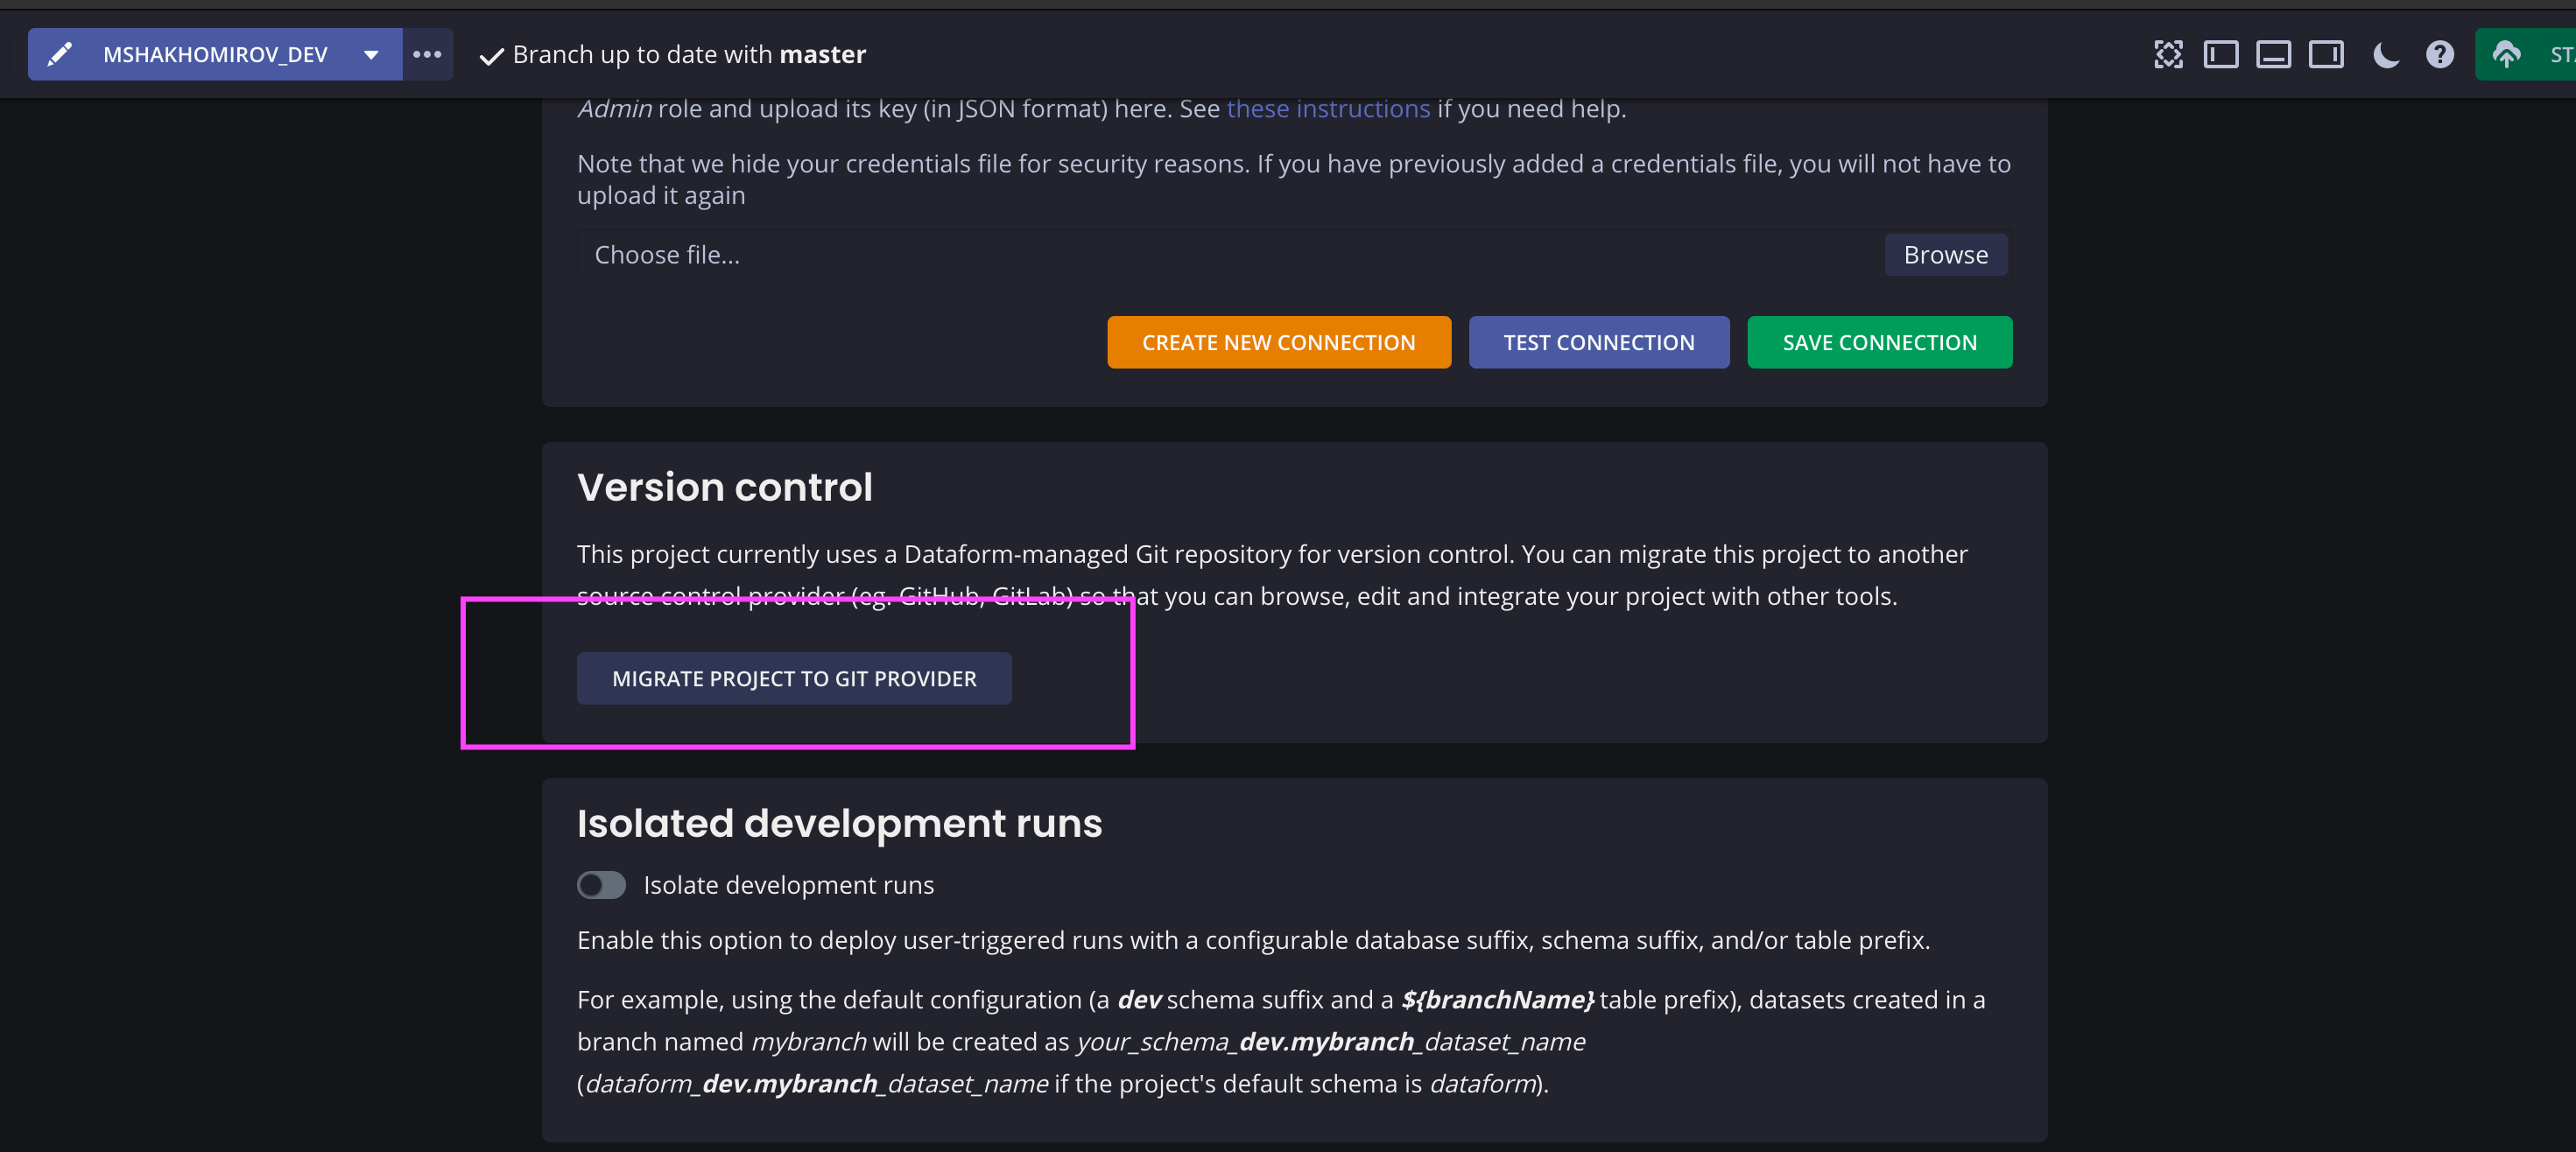Click the focus mode fullscreen icon
This screenshot has width=2576, height=1152.
(x=2167, y=54)
